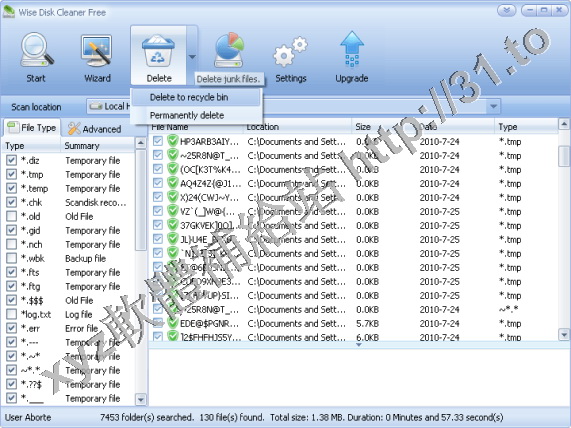Image resolution: width=571 pixels, height=428 pixels.
Task: Click 'User Aborte' status bar text
Action: pos(28,417)
